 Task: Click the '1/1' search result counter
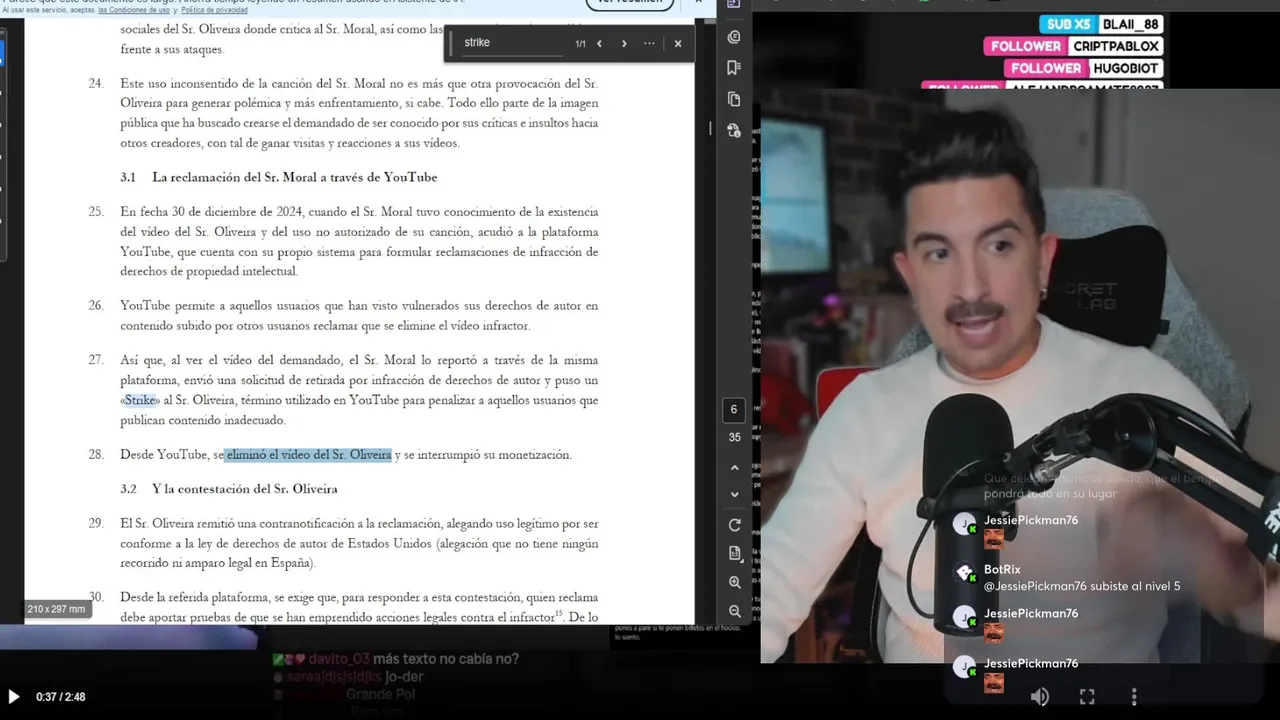(580, 44)
